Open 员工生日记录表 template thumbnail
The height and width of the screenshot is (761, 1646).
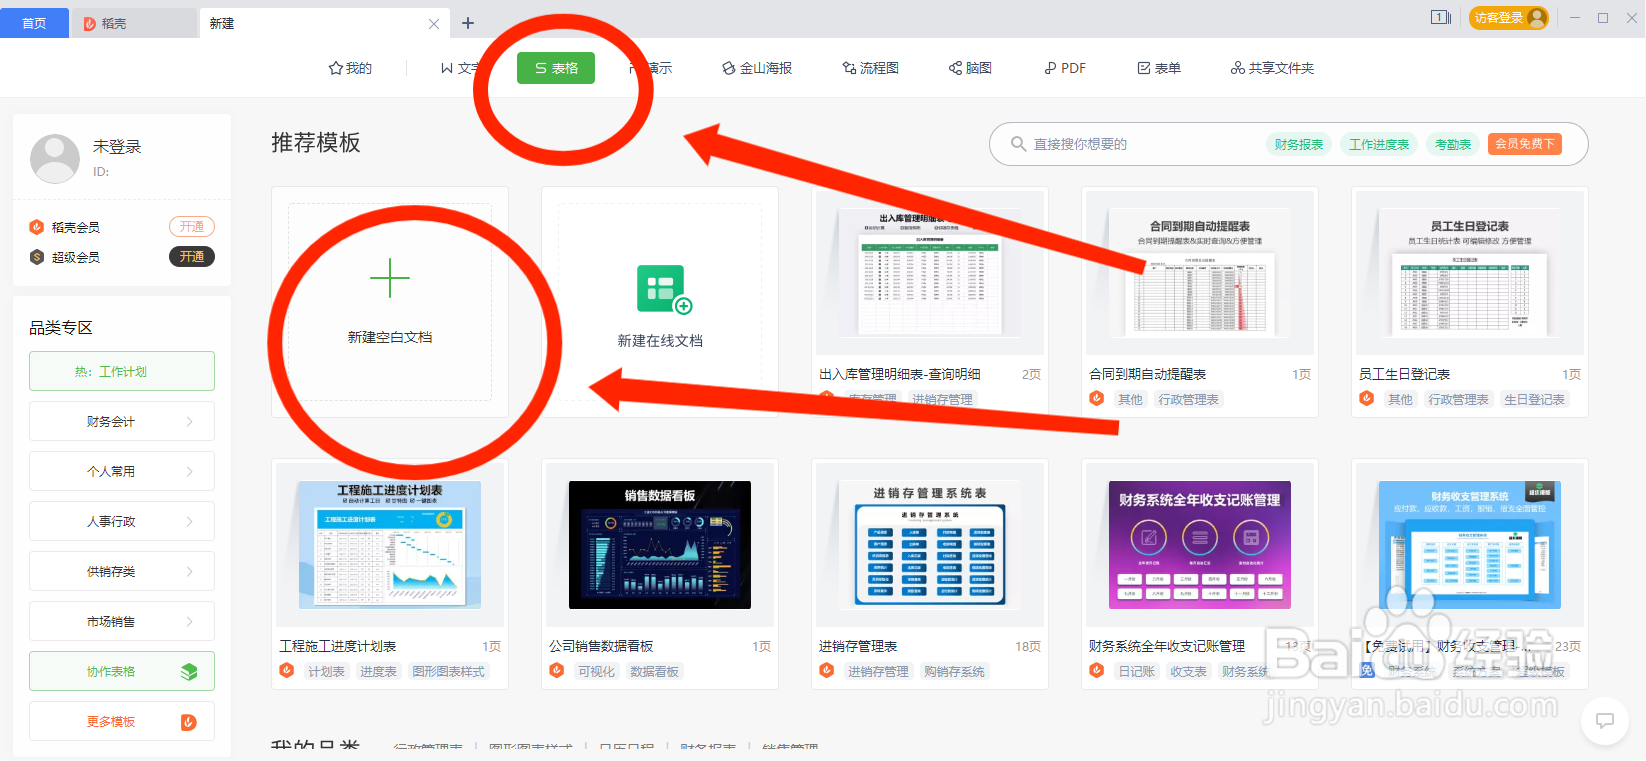click(x=1470, y=274)
